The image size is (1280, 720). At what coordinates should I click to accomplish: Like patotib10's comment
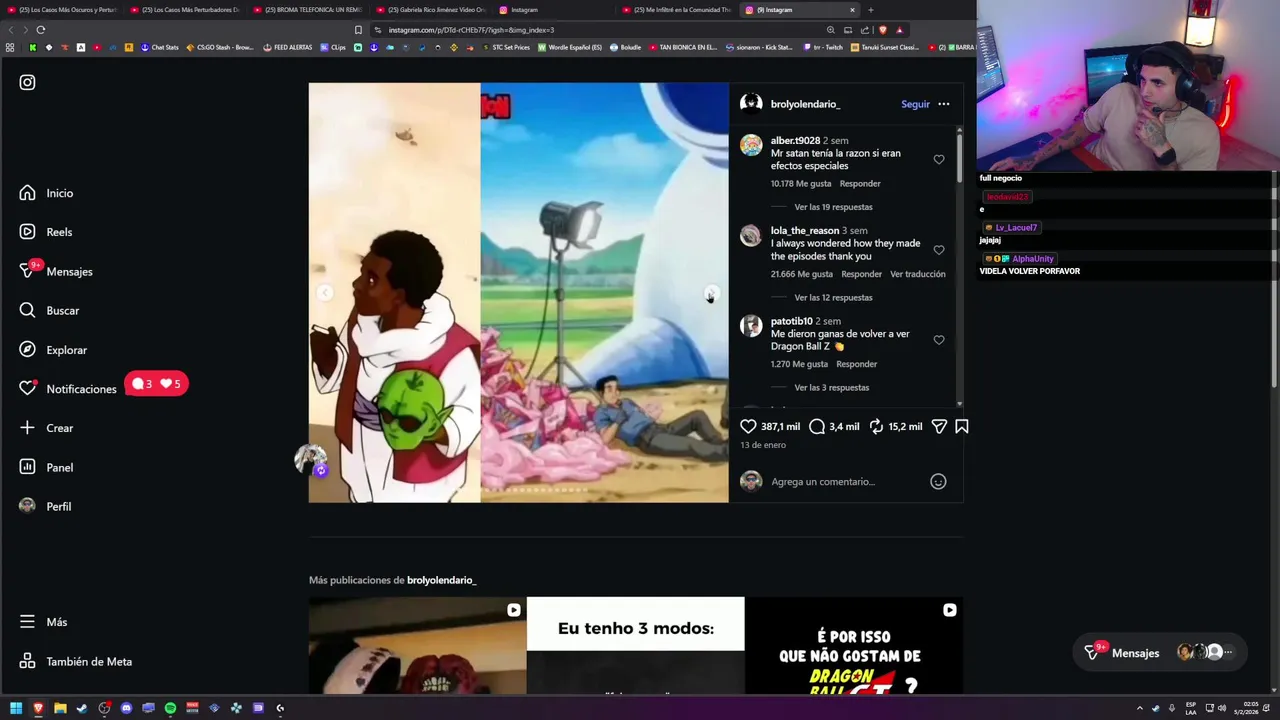pyautogui.click(x=938, y=340)
